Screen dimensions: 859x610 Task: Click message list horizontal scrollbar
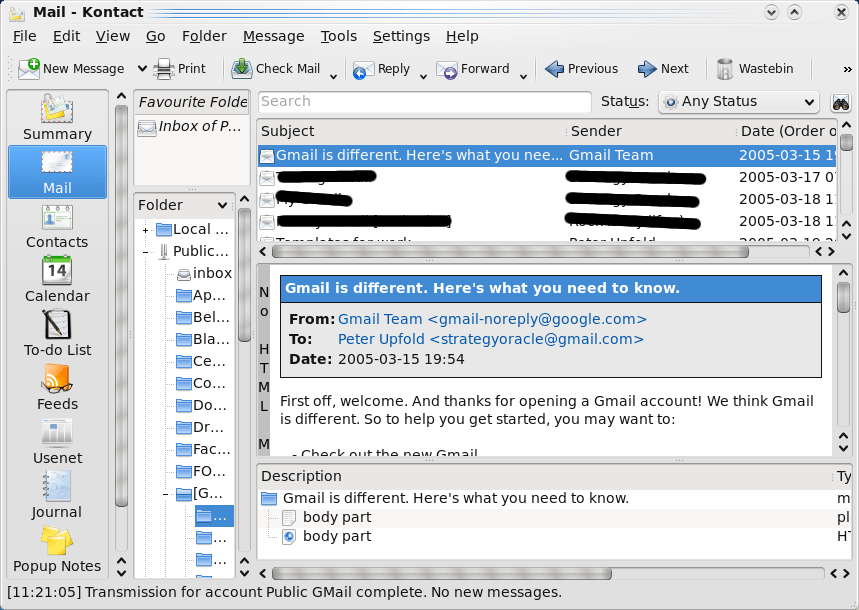[510, 252]
